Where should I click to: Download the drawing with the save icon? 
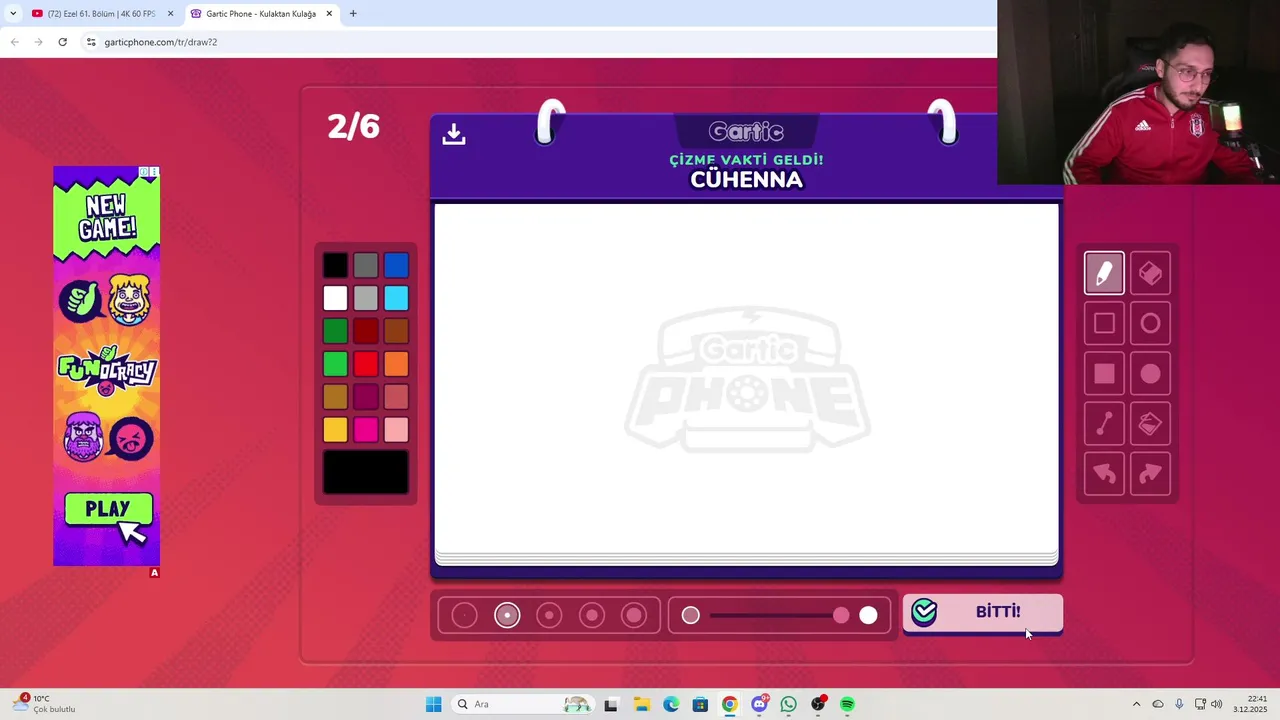pyautogui.click(x=454, y=134)
